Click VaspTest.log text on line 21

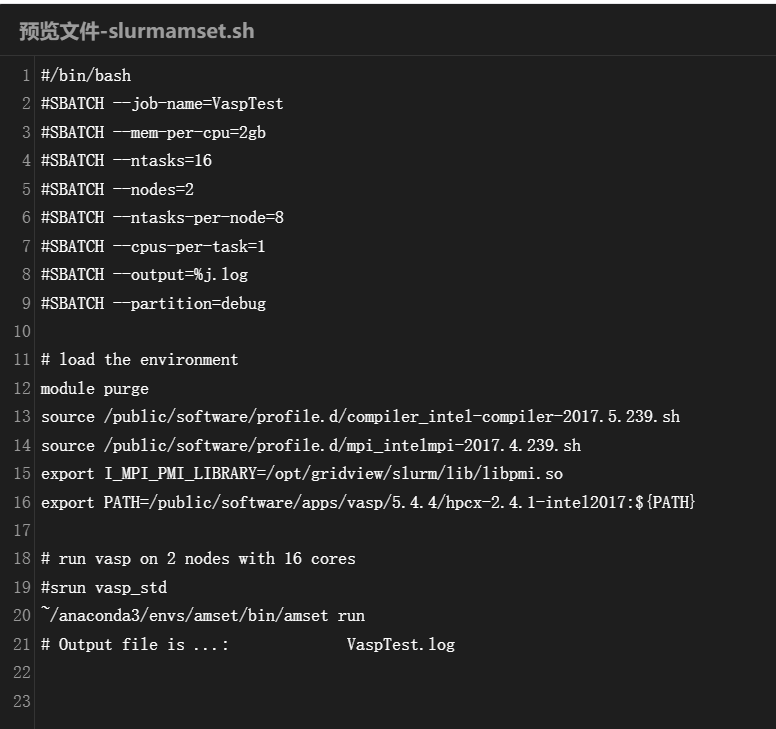[401, 644]
